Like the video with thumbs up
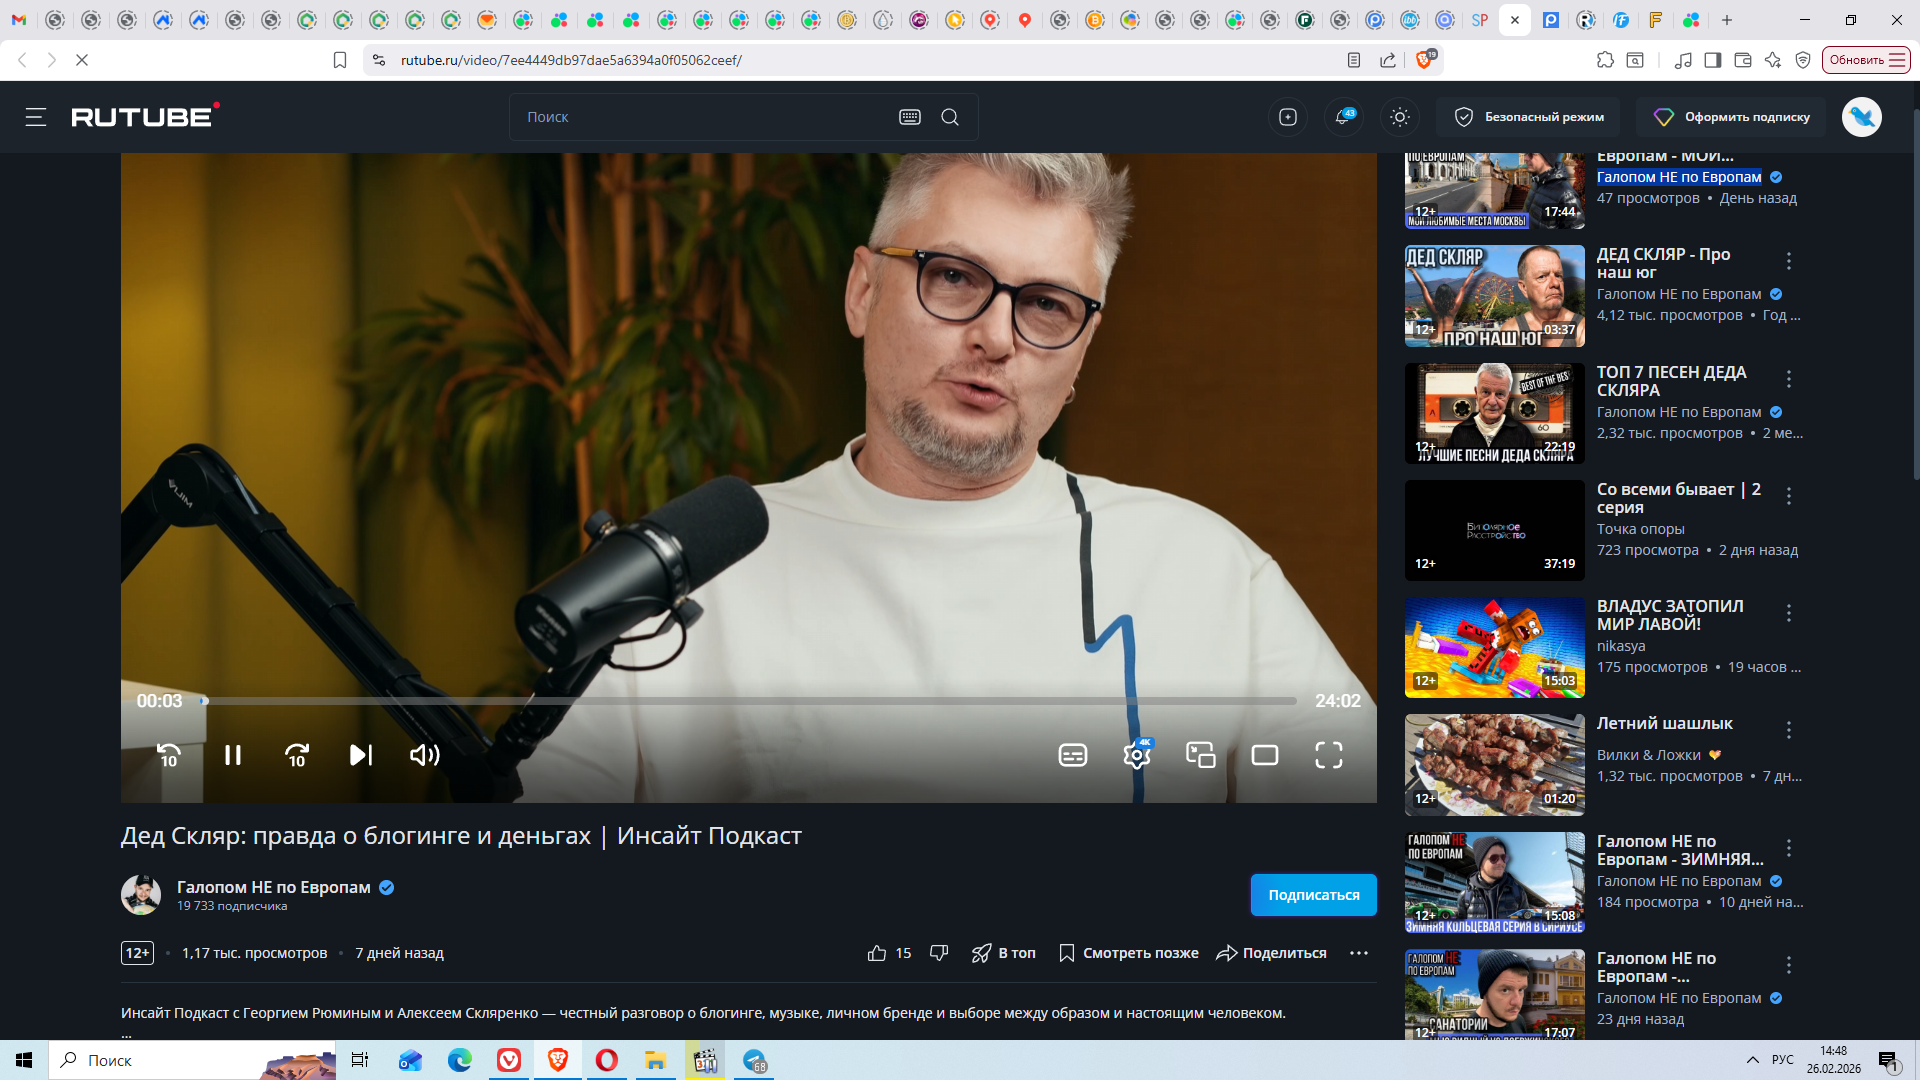 [x=877, y=953]
